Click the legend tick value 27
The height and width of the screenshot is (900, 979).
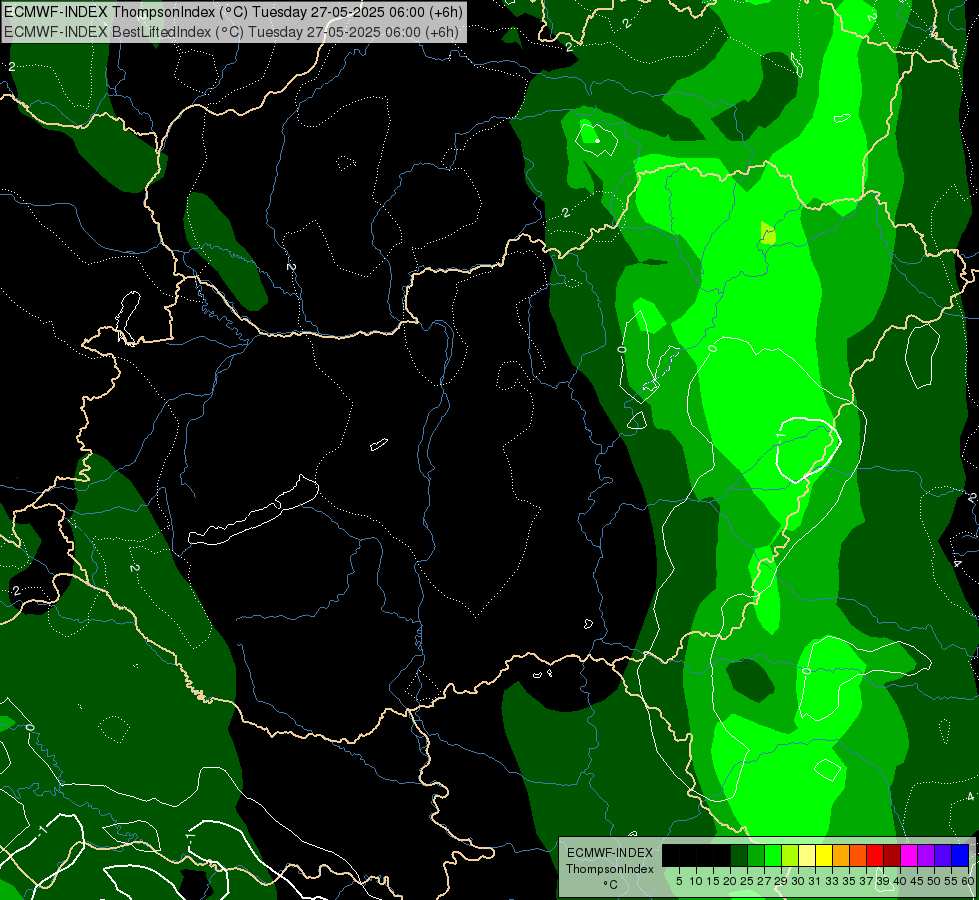(764, 881)
